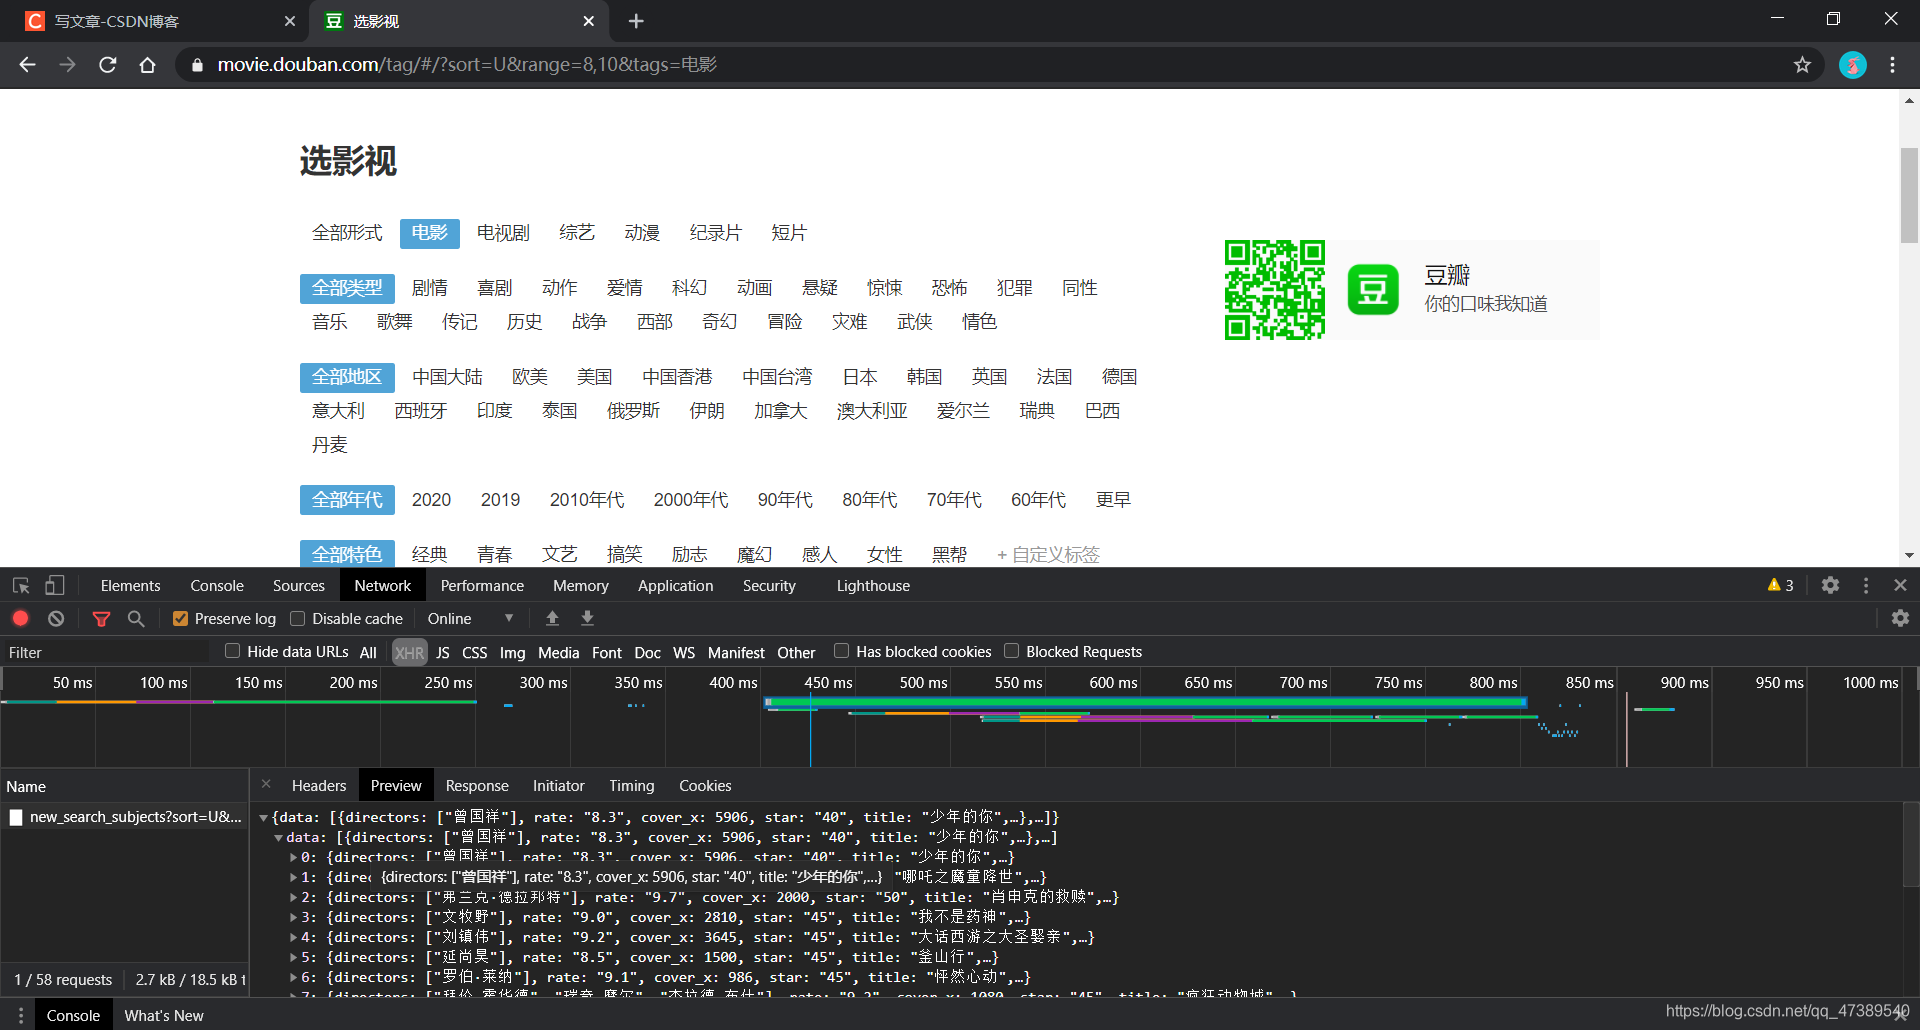Open the console drawer menu dots

click(20, 1016)
